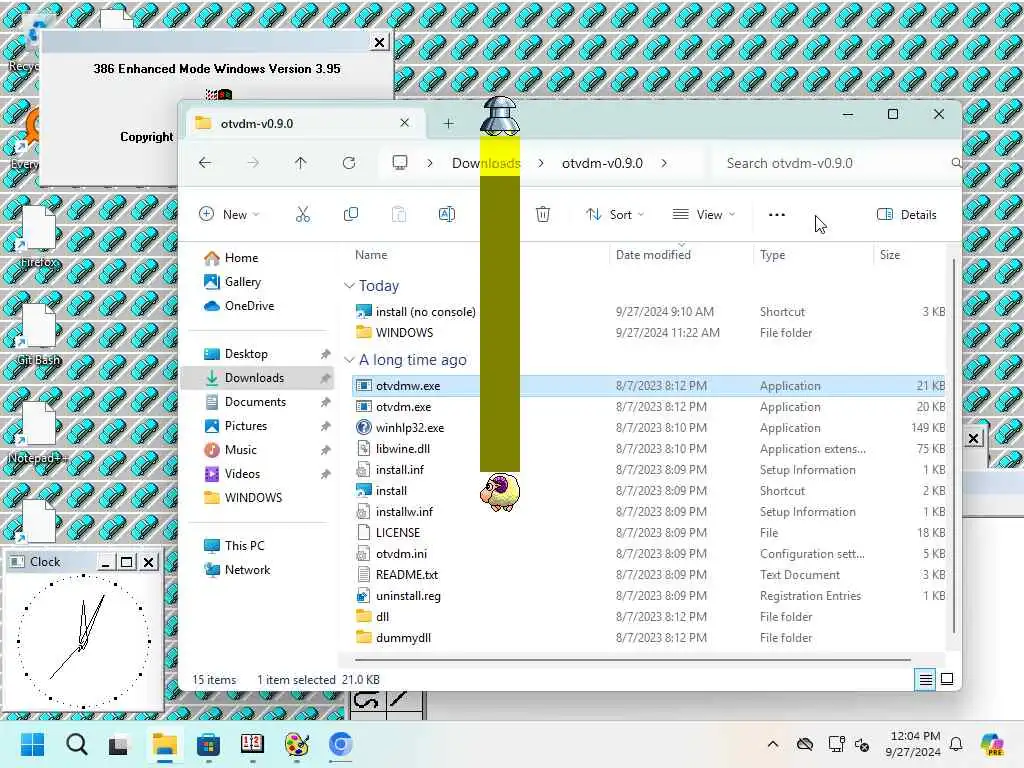1024x768 pixels.
Task: Refresh the current folder view
Action: coord(349,163)
